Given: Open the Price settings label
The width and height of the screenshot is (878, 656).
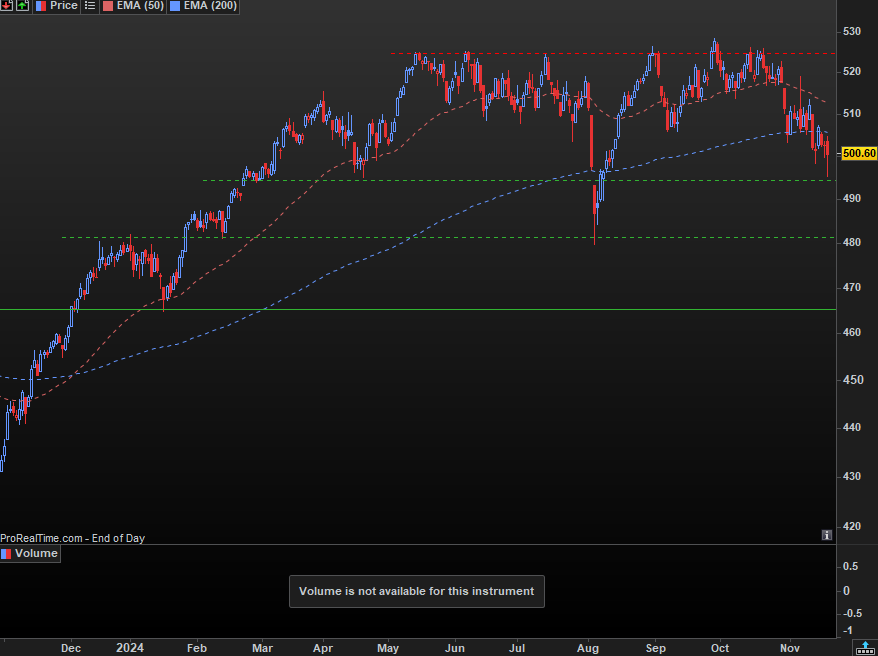Looking at the screenshot, I should [x=57, y=6].
